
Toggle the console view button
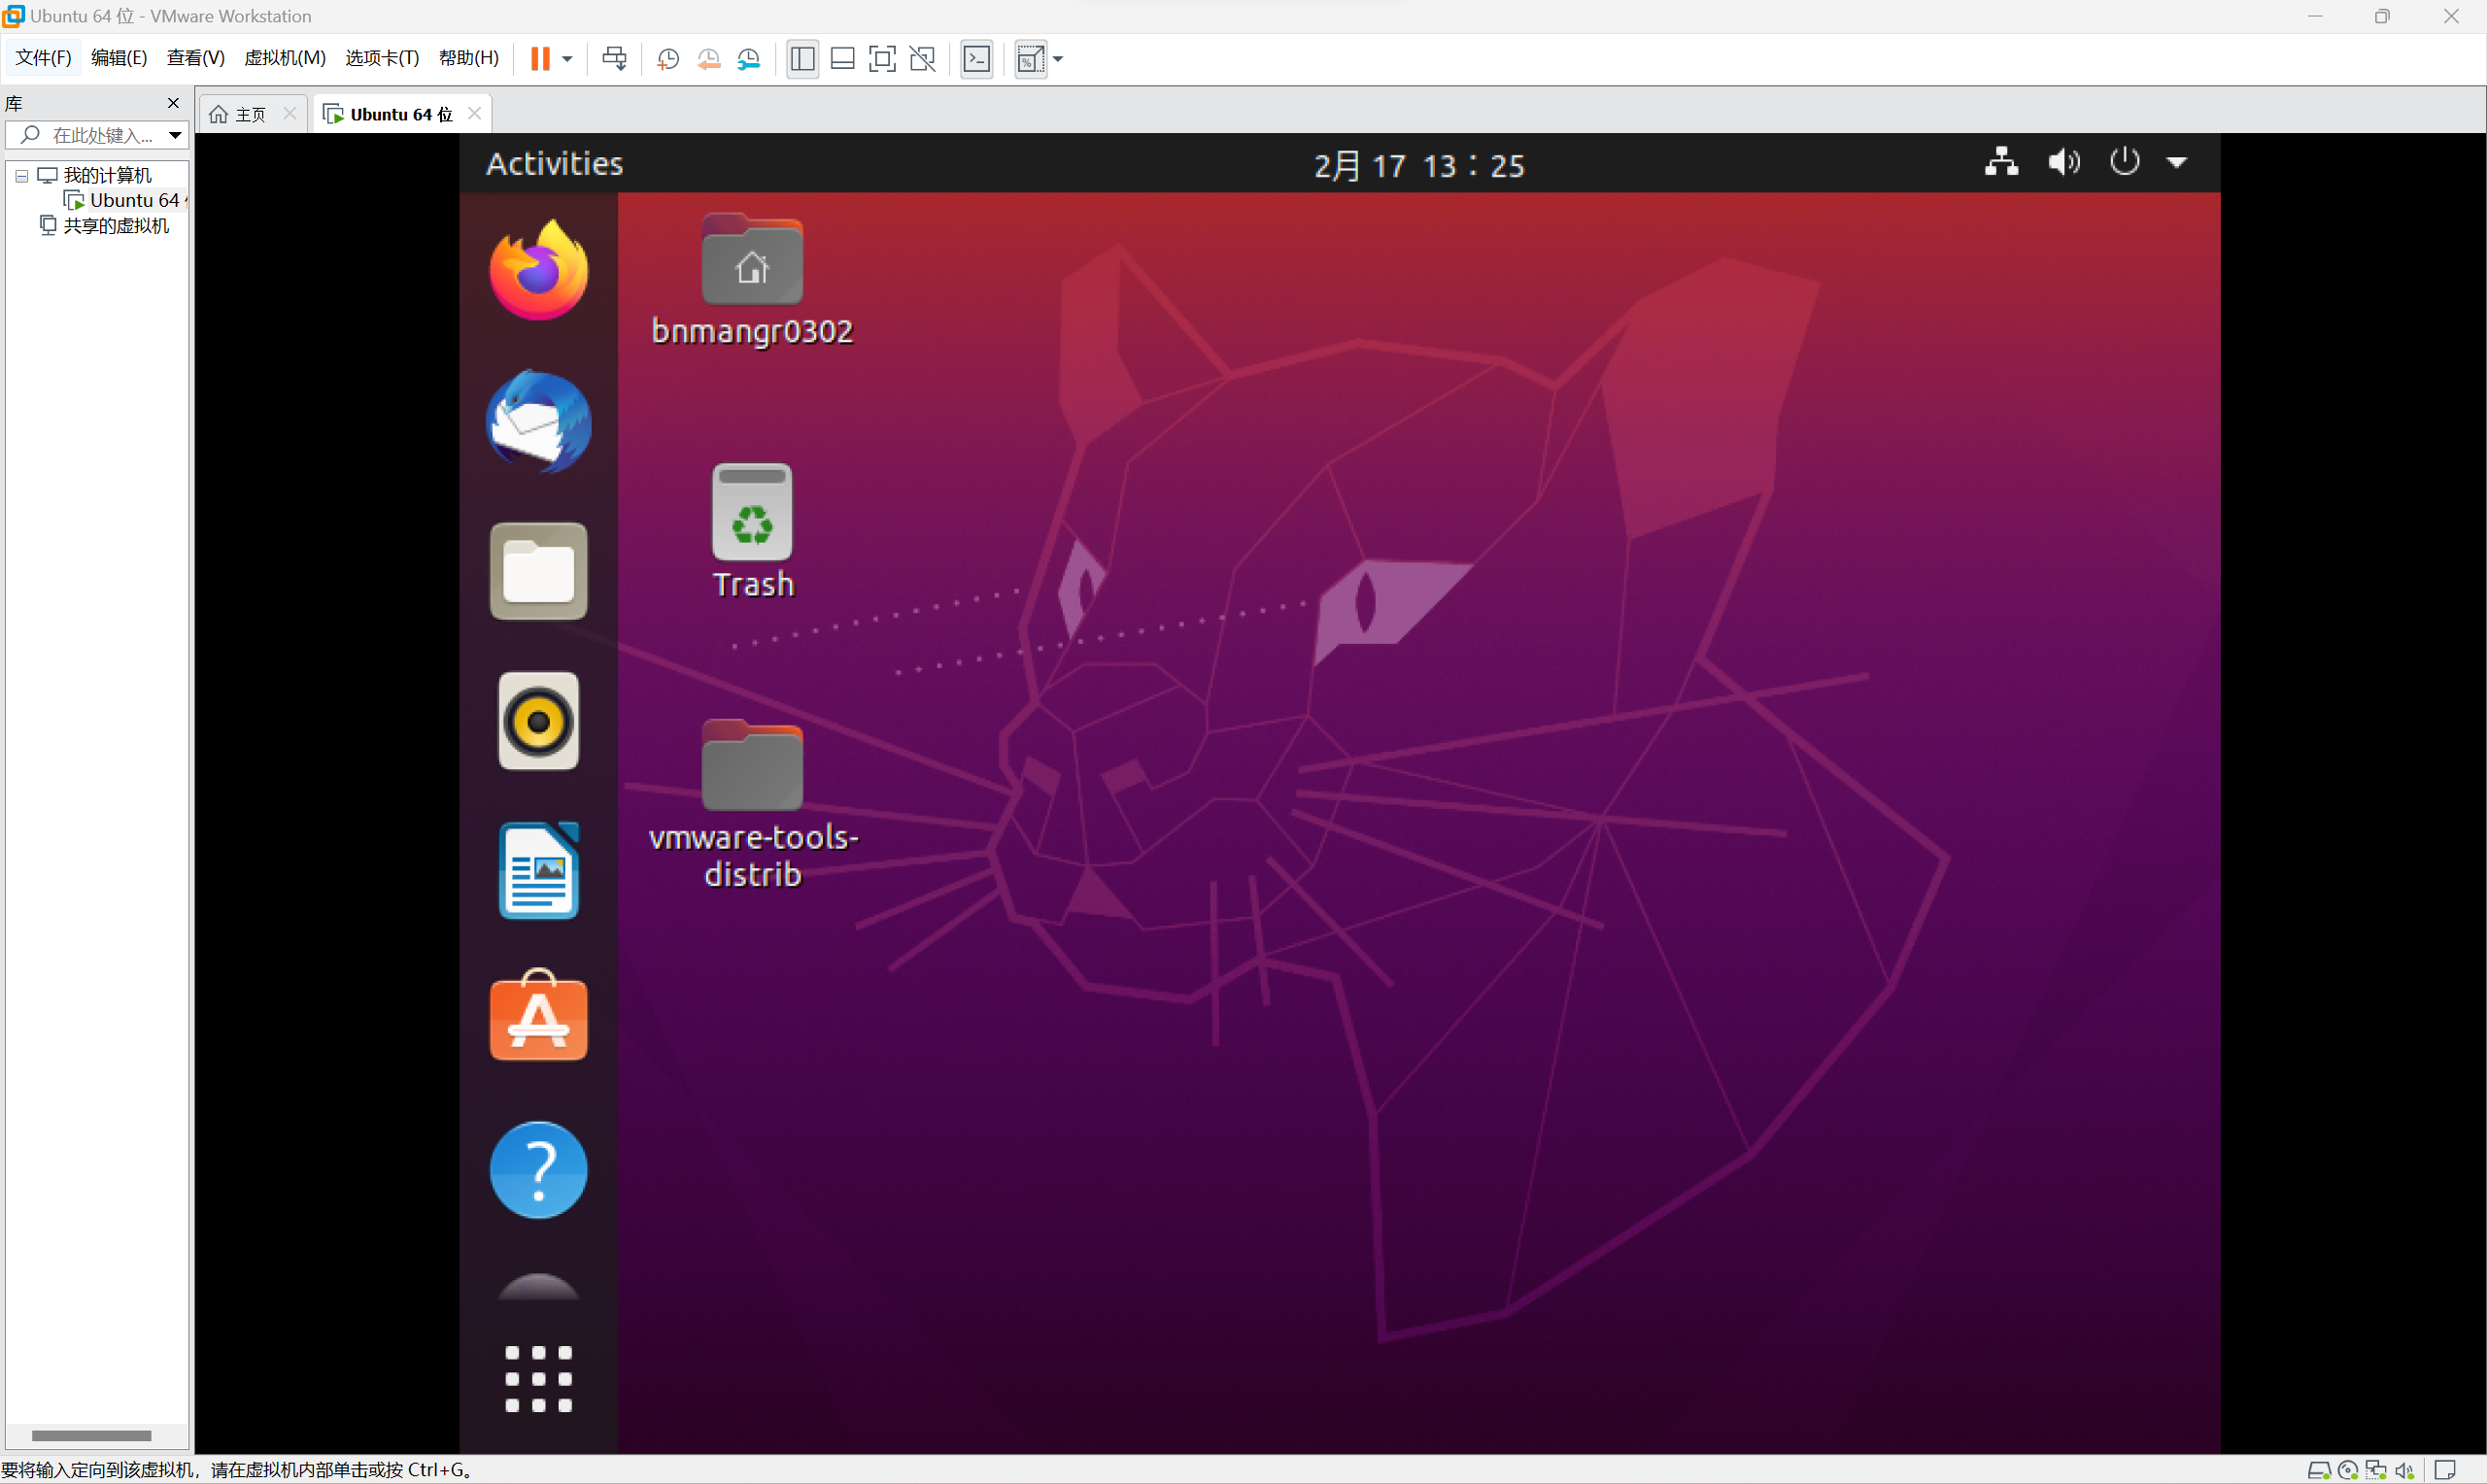pyautogui.click(x=976, y=59)
